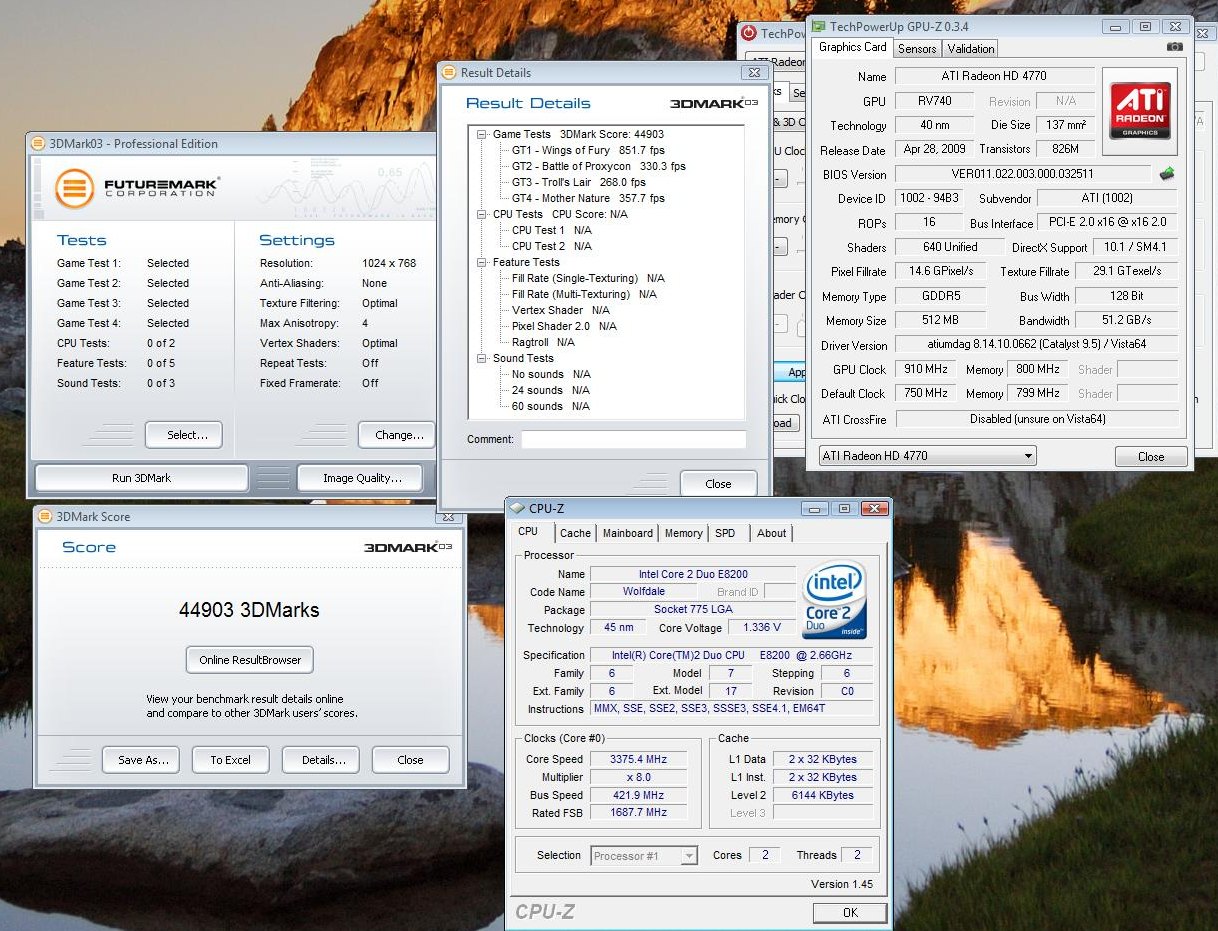Click the 3DMark Score window title icon
This screenshot has height=931, width=1218.
pos(45,516)
